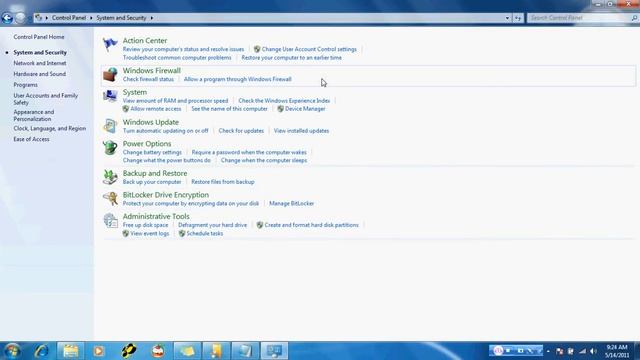The width and height of the screenshot is (640, 360).
Task: Click the Backup and Restore icon
Action: (x=110, y=177)
